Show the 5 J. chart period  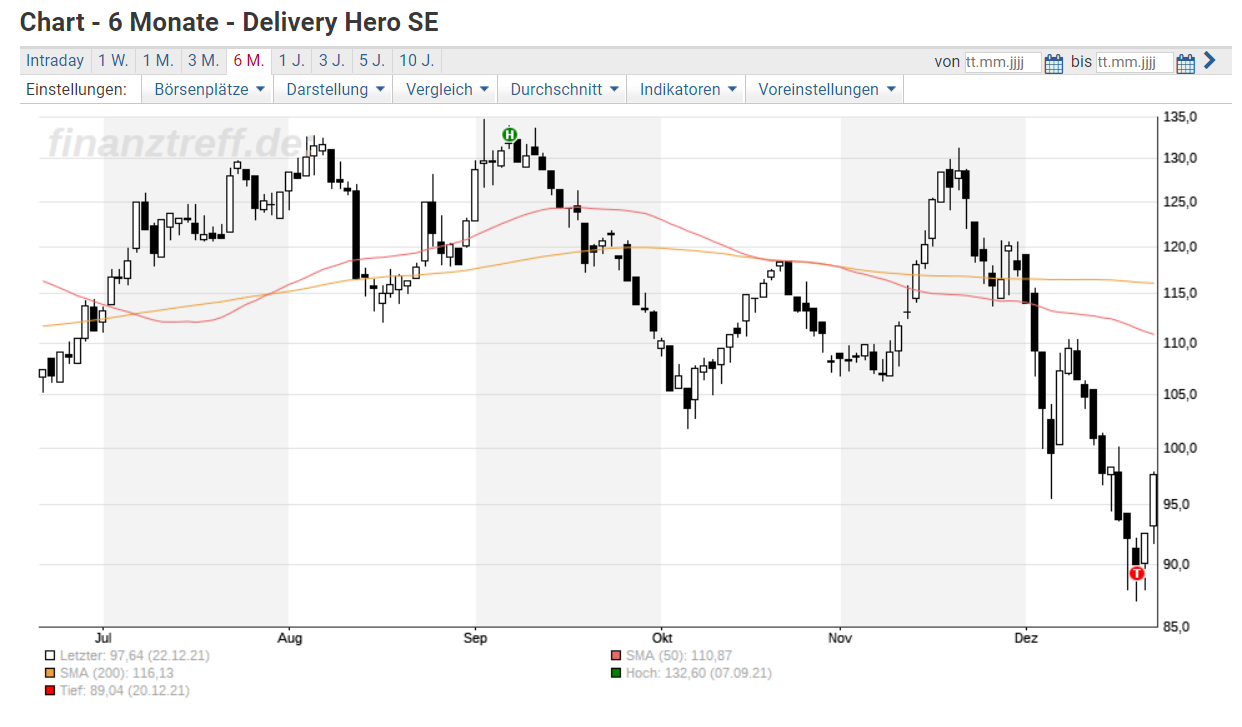[372, 60]
